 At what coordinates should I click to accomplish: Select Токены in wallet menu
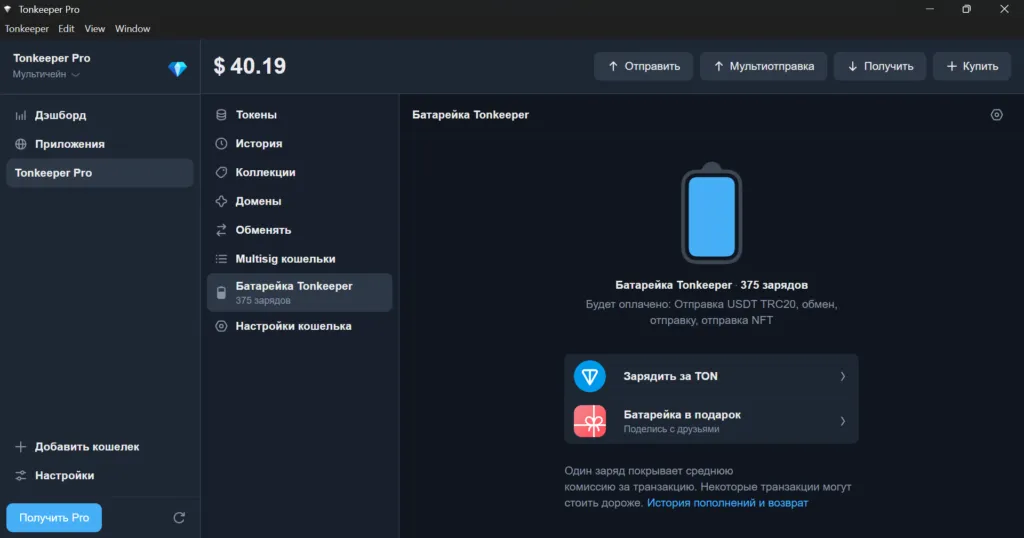(x=256, y=115)
